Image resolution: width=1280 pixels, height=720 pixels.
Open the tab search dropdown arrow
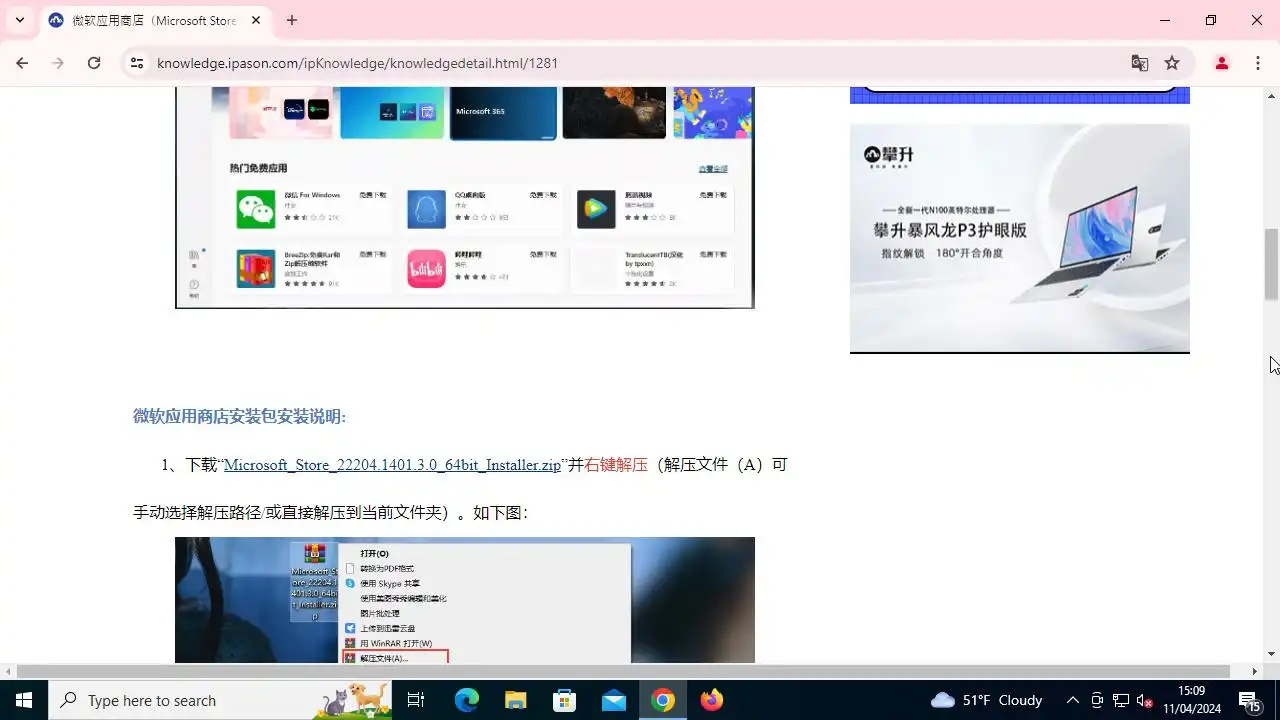[x=19, y=20]
